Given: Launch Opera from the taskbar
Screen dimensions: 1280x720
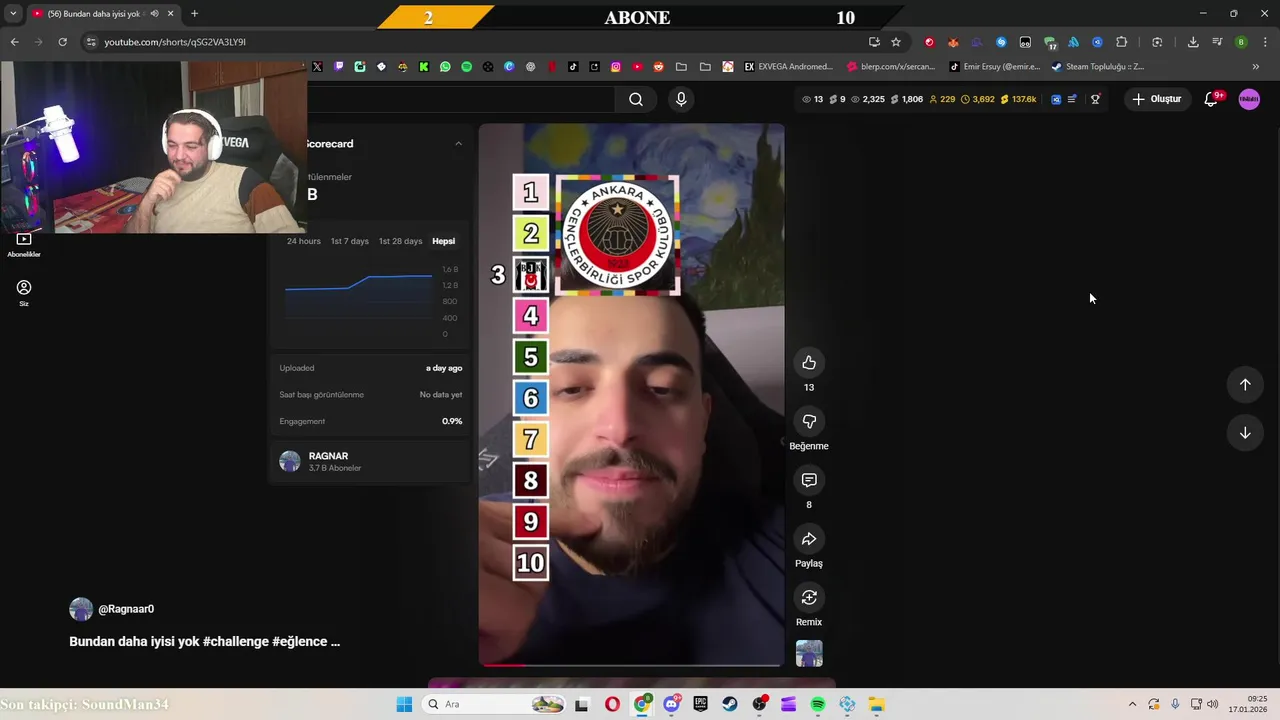Looking at the screenshot, I should pos(612,704).
